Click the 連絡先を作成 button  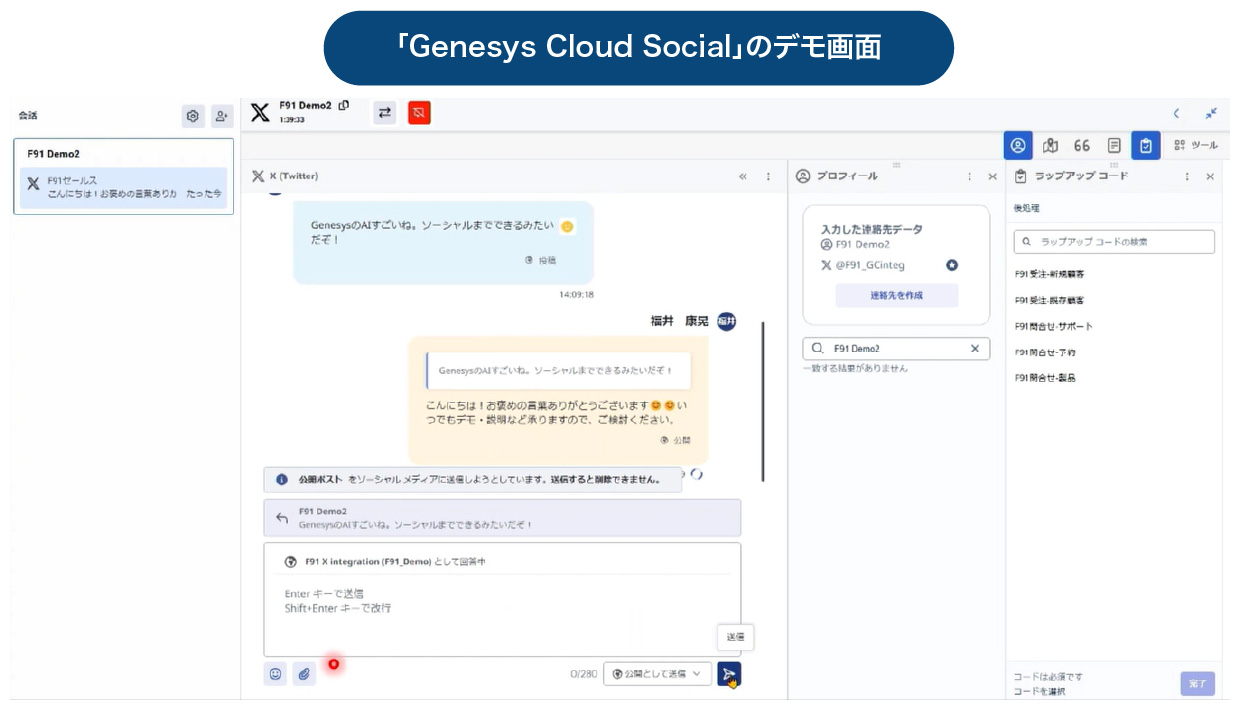896,295
